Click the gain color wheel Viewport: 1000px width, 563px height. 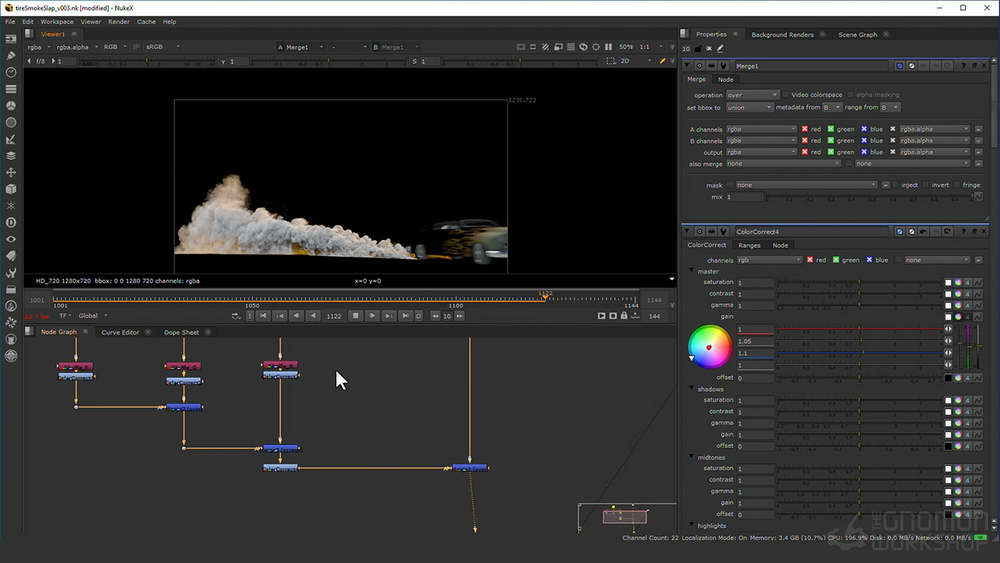(709, 347)
